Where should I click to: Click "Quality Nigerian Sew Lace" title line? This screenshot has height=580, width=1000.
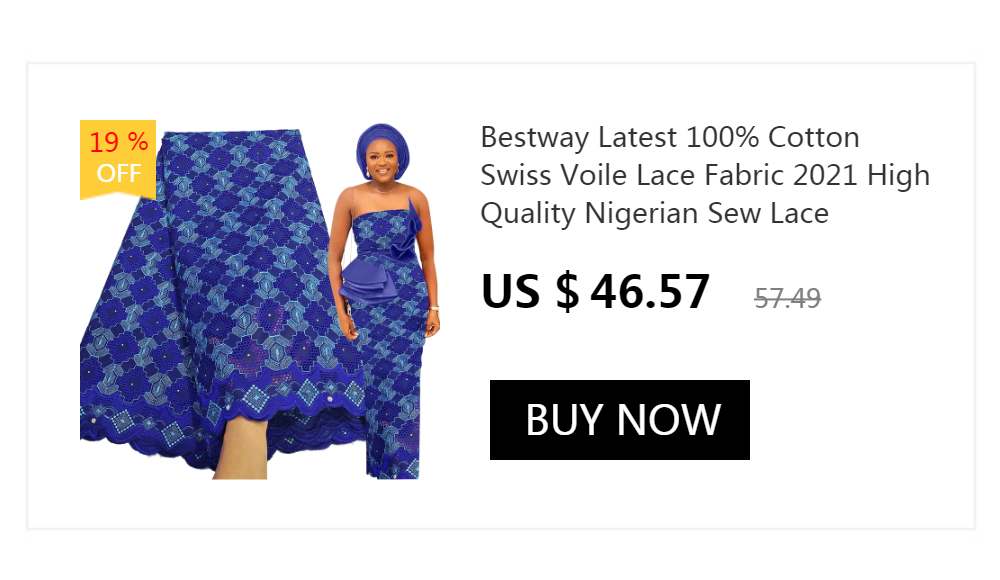pyautogui.click(x=654, y=214)
